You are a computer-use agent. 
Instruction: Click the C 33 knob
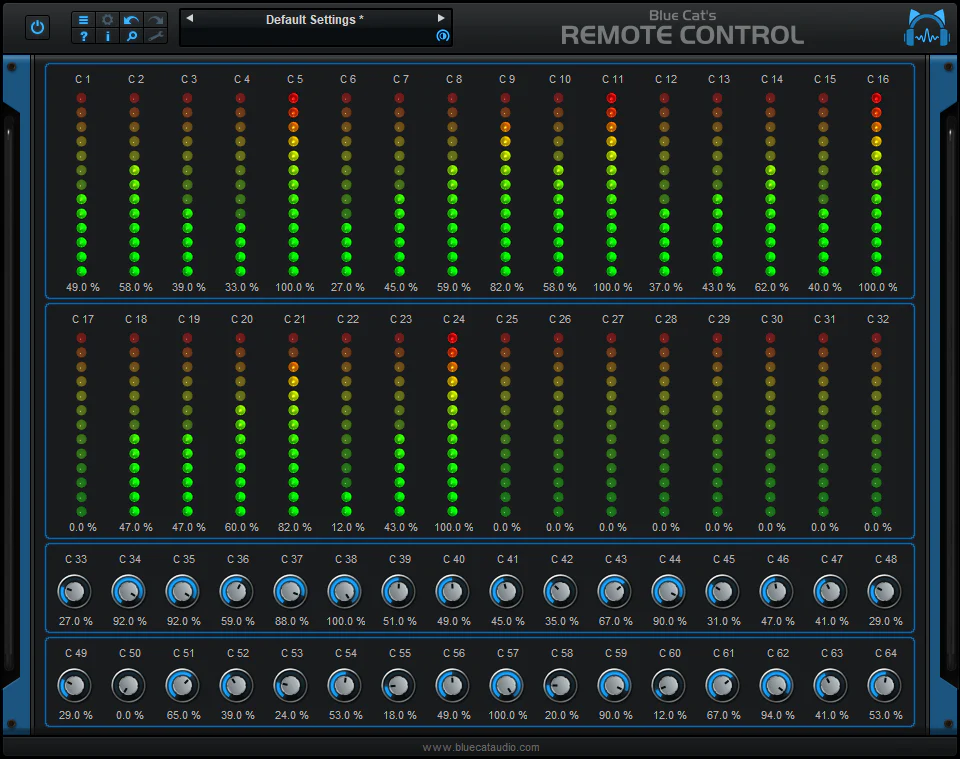click(x=75, y=591)
